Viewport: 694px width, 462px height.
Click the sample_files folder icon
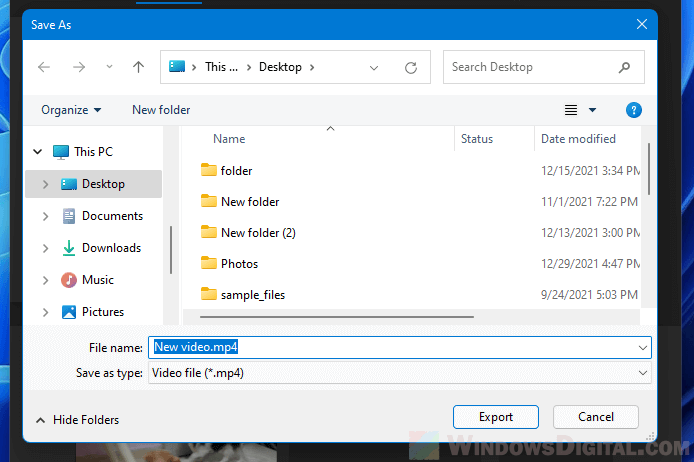tap(208, 294)
